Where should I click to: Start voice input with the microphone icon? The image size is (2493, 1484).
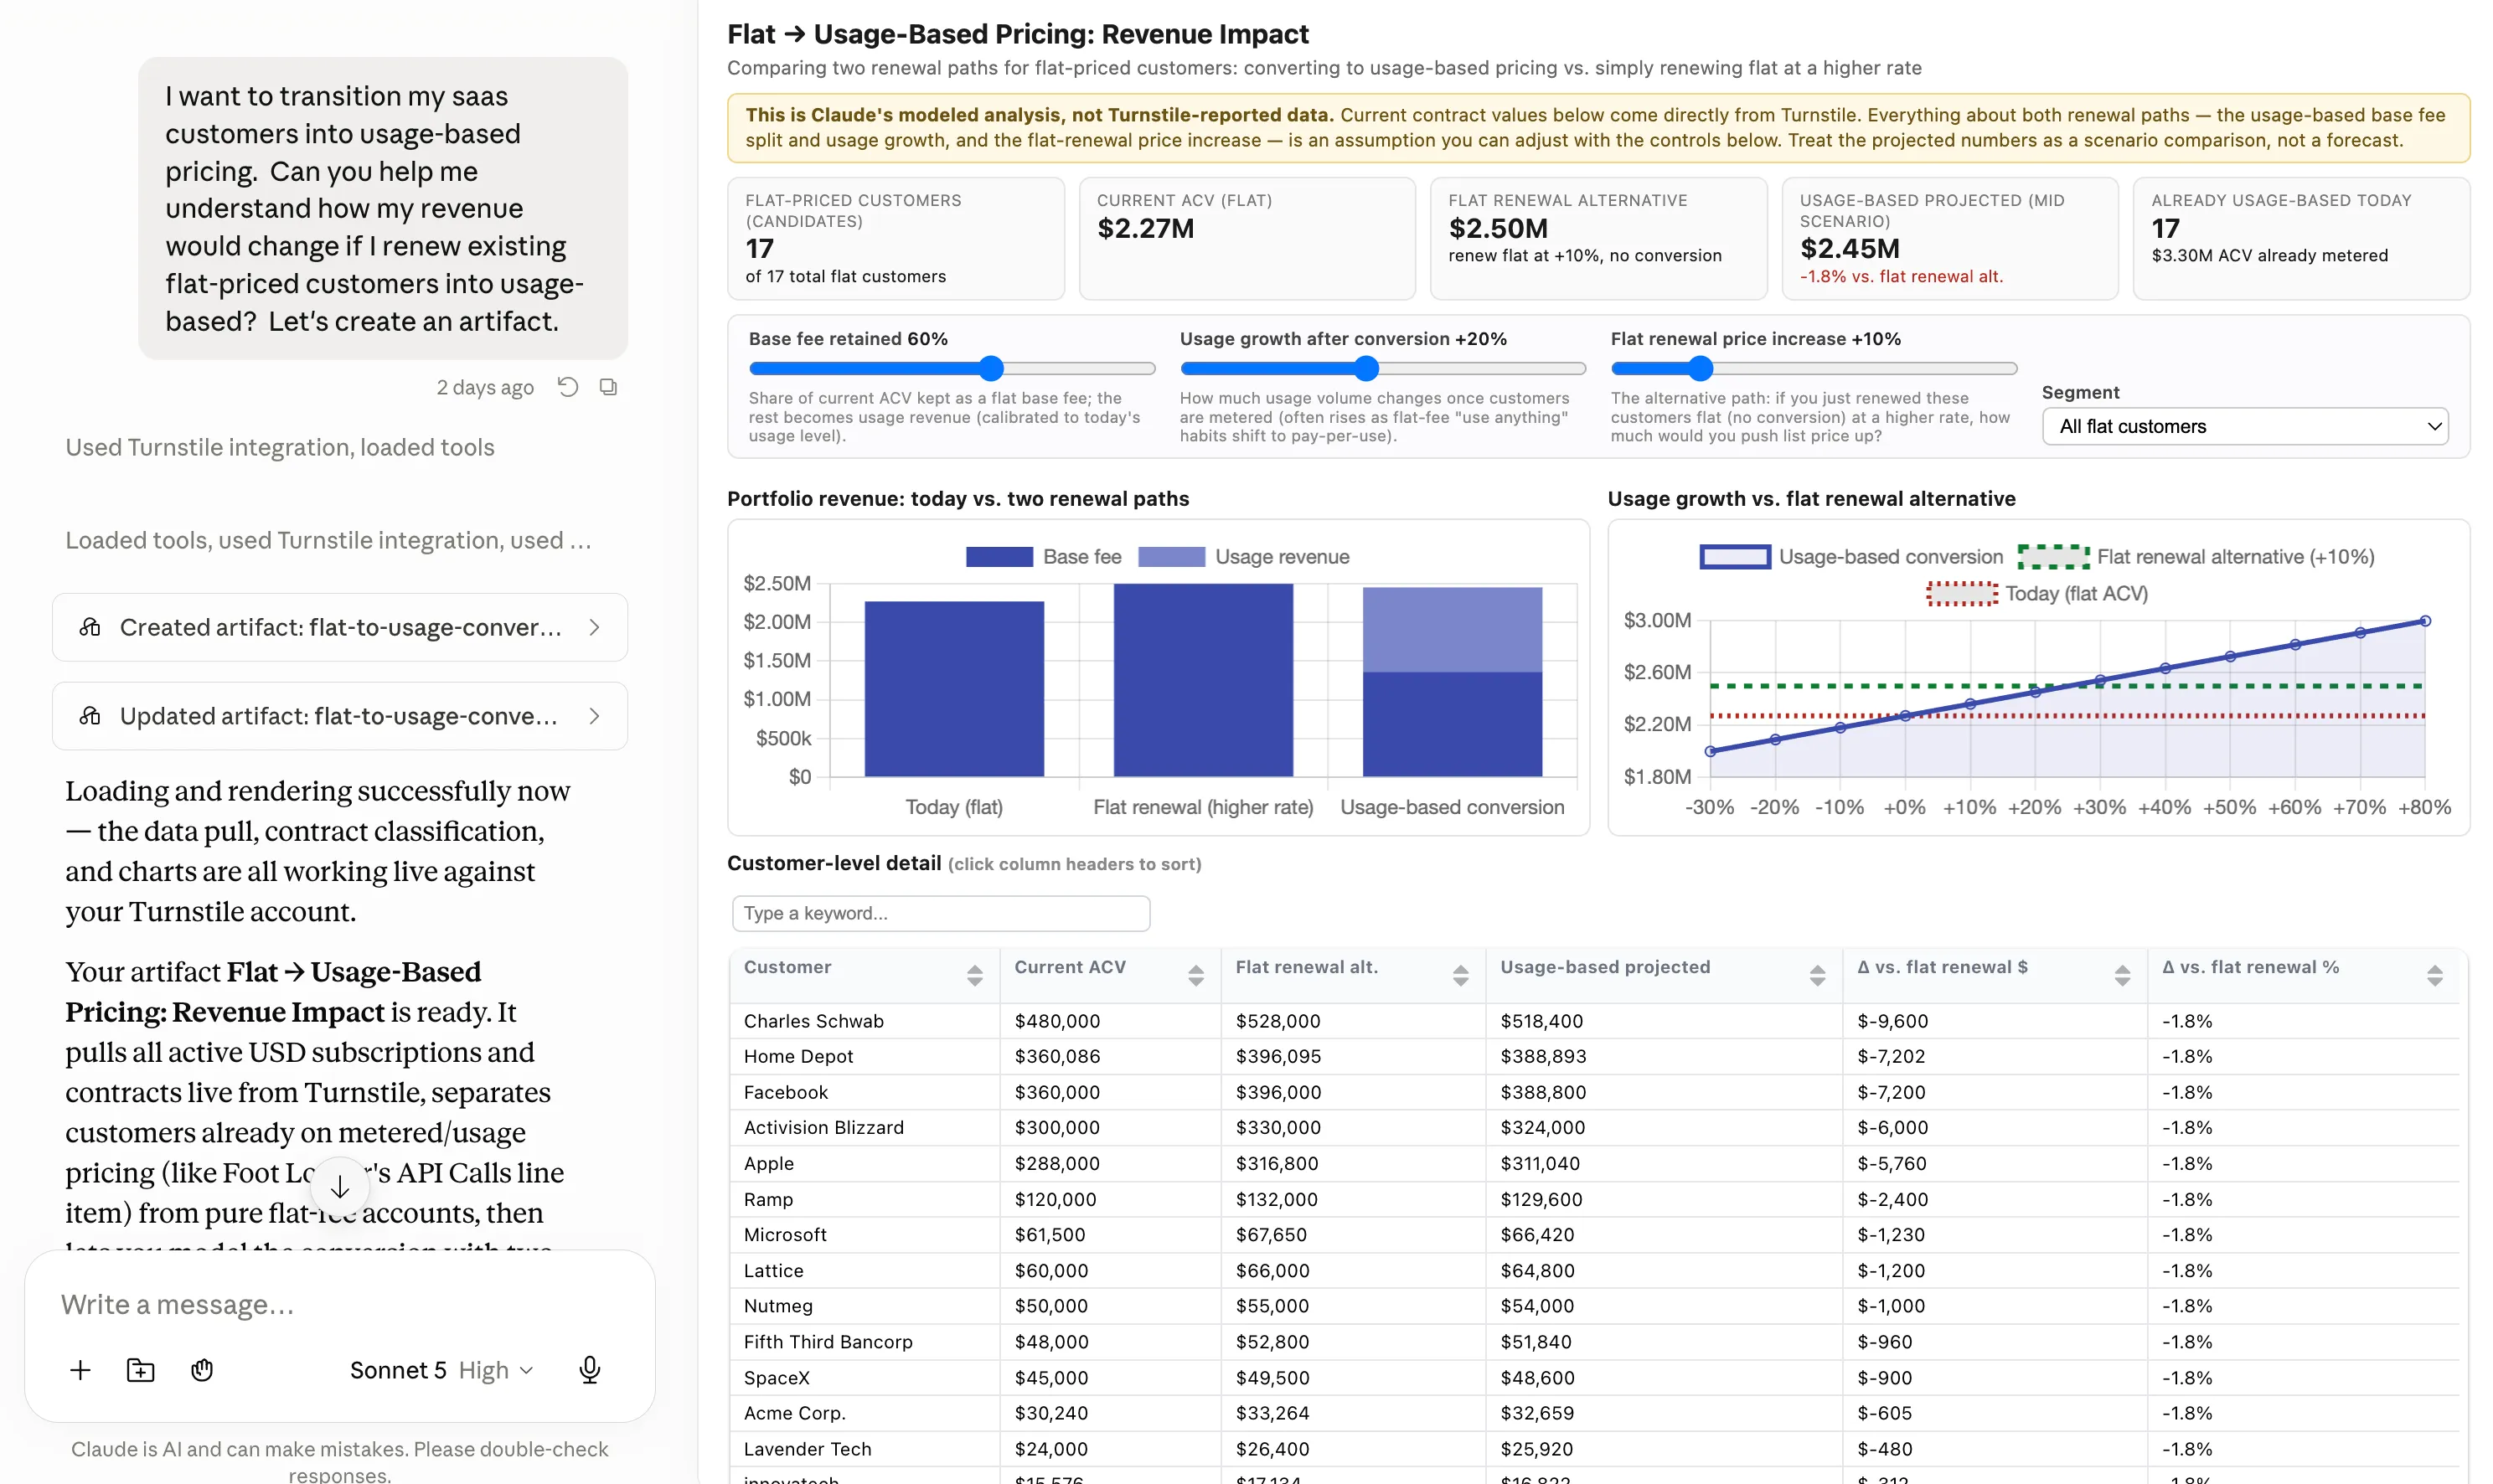tap(590, 1370)
